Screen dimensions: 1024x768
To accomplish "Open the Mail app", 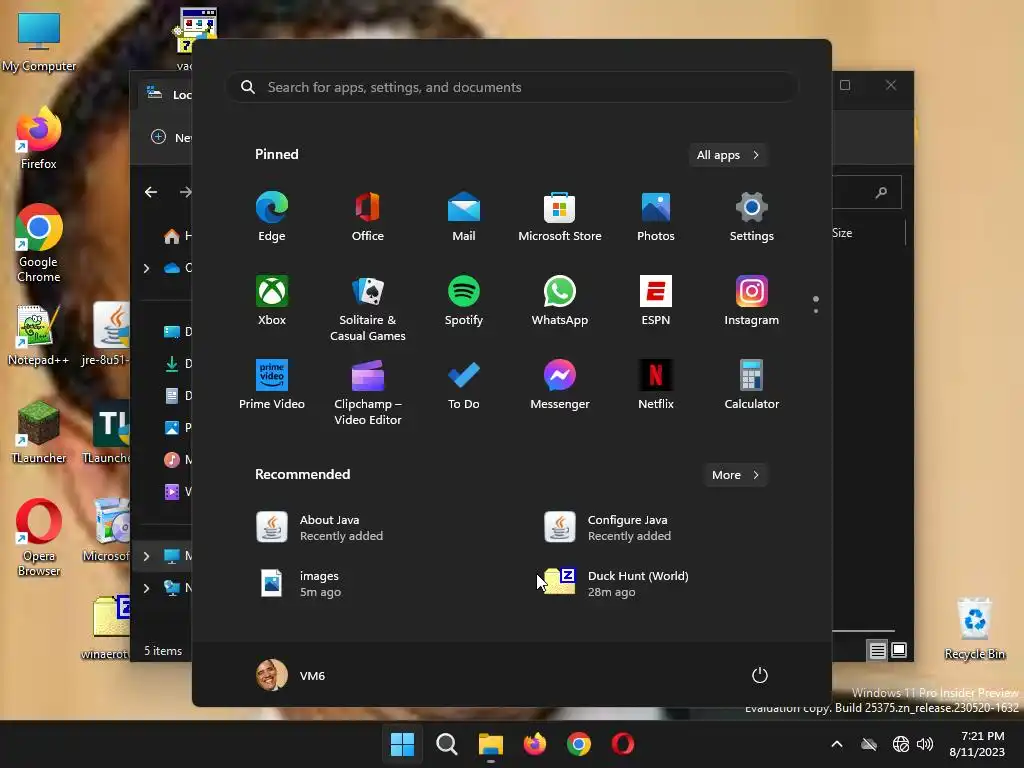I will (x=464, y=217).
